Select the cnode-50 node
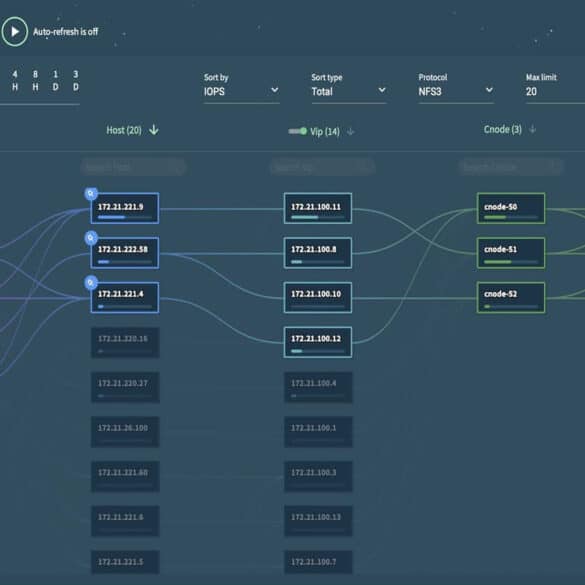This screenshot has height=585, width=585. coord(511,208)
